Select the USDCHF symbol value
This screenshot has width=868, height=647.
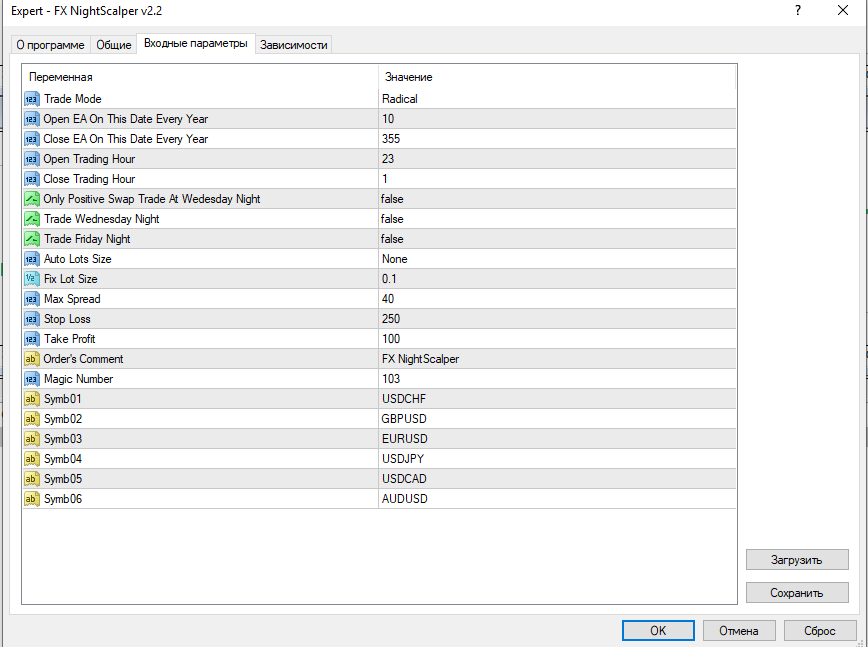coord(404,398)
